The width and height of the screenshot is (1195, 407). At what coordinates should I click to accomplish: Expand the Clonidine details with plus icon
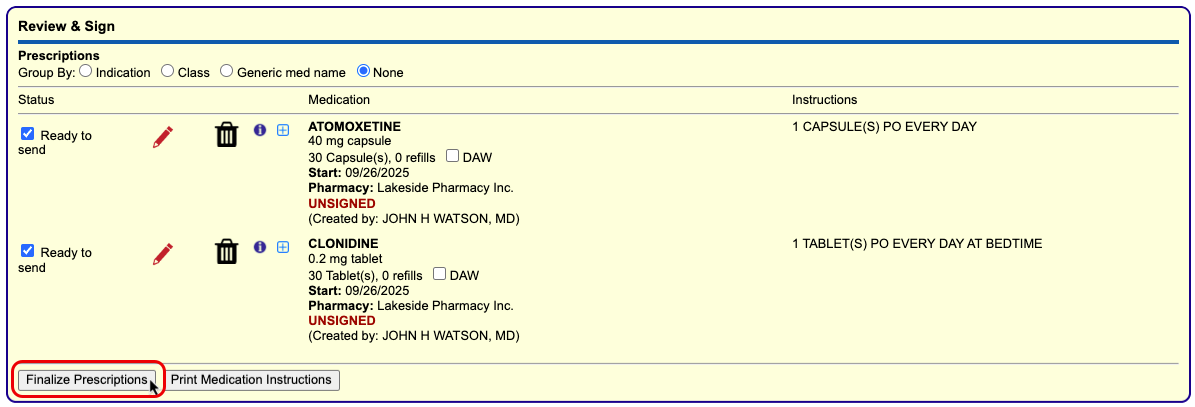pos(283,247)
